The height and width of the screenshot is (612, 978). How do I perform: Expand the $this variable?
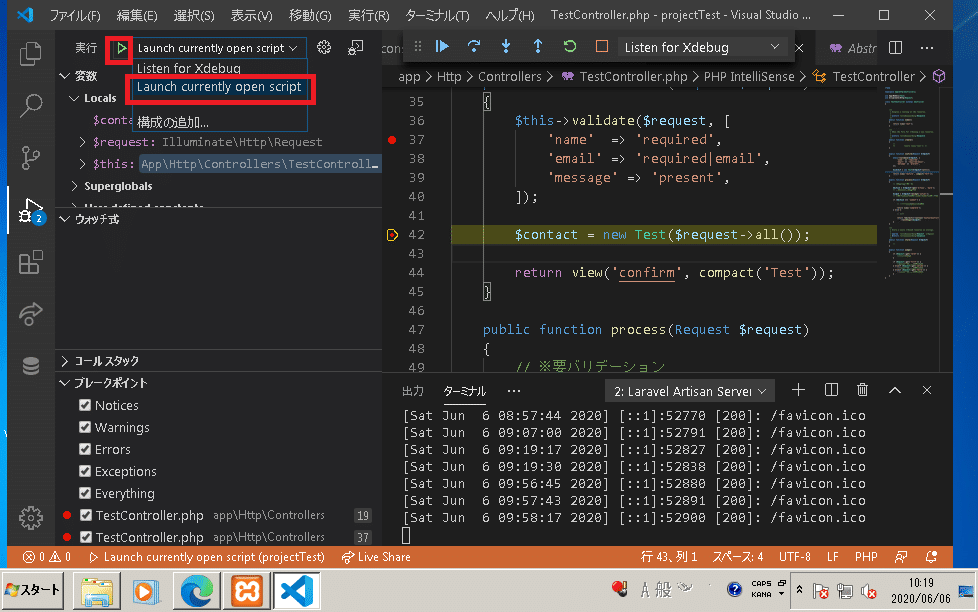pyautogui.click(x=82, y=164)
